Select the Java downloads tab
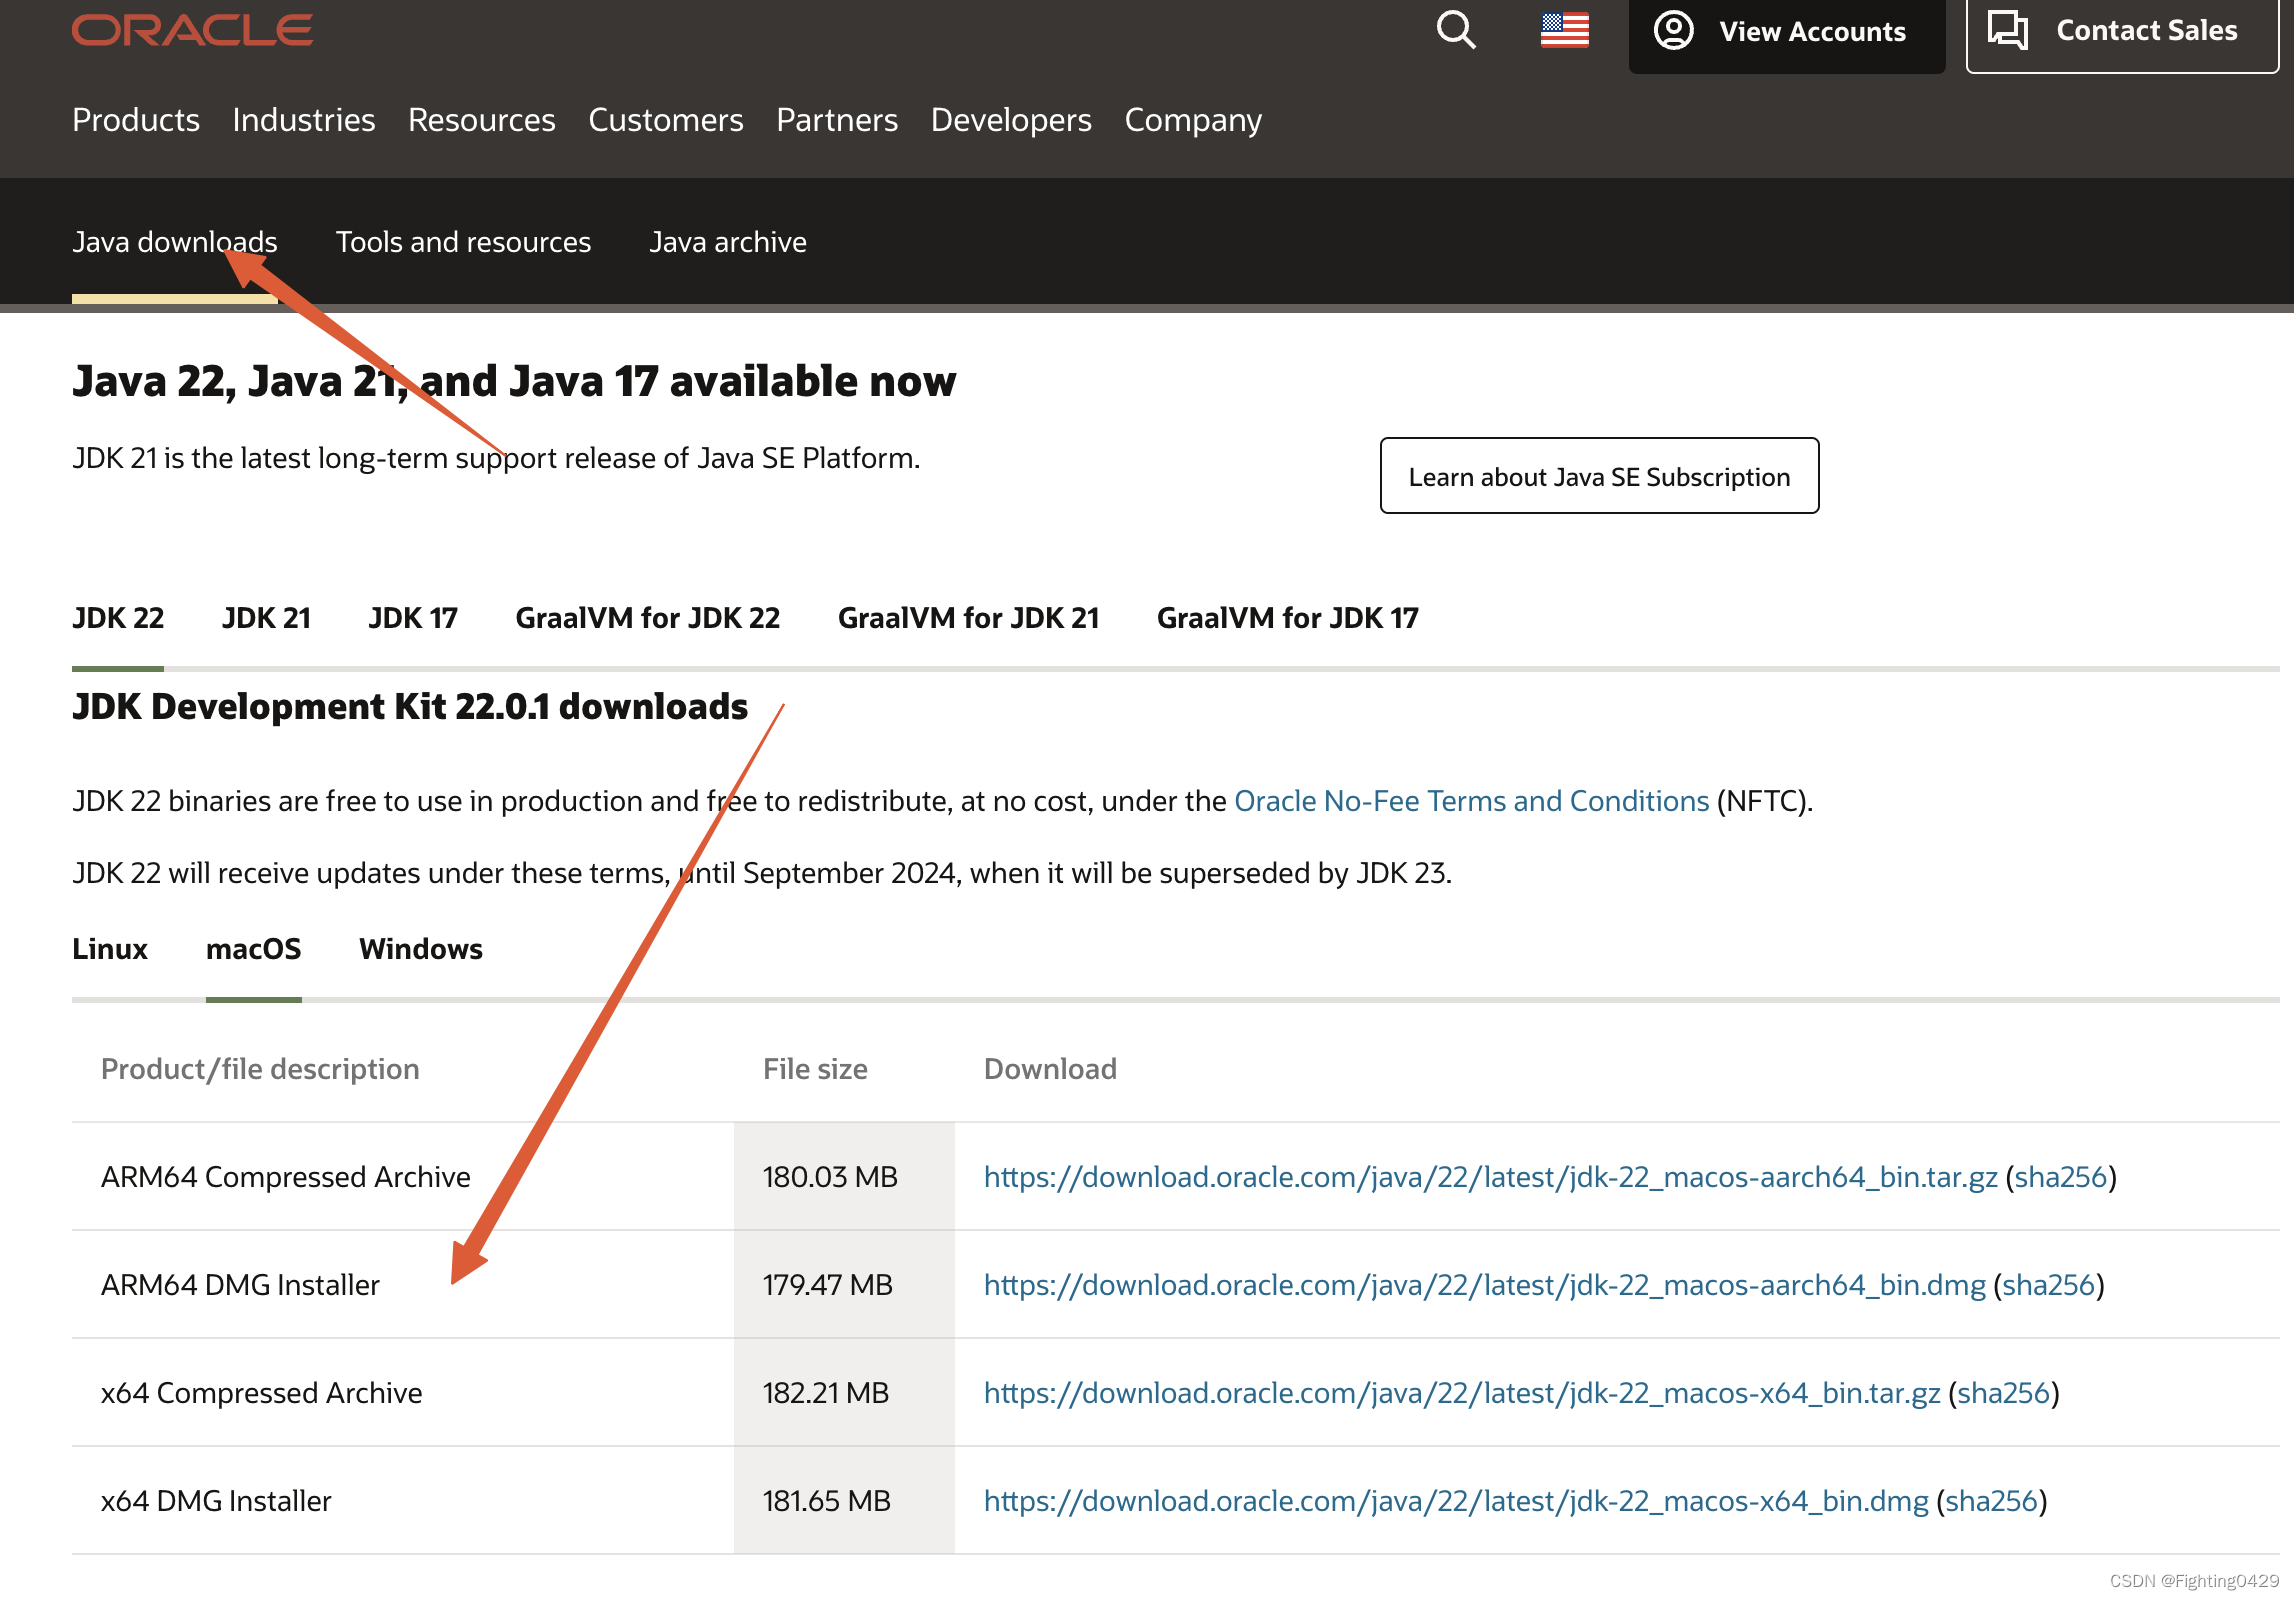The width and height of the screenshot is (2294, 1600). (175, 242)
